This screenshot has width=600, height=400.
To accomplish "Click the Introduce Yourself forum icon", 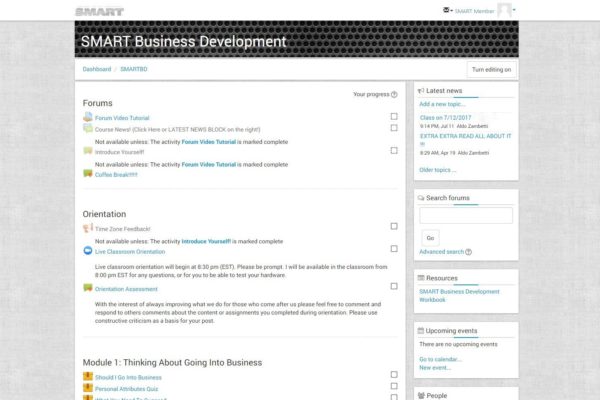I will (88, 151).
